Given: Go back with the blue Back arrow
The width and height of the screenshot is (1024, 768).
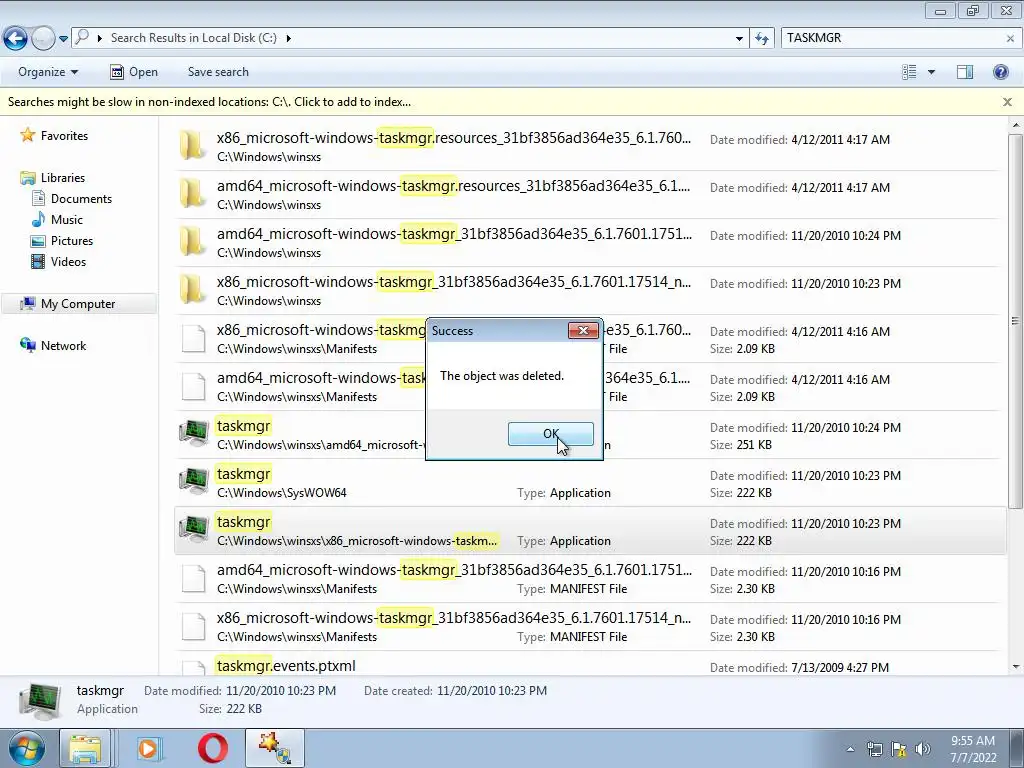Looking at the screenshot, I should pyautogui.click(x=16, y=39).
